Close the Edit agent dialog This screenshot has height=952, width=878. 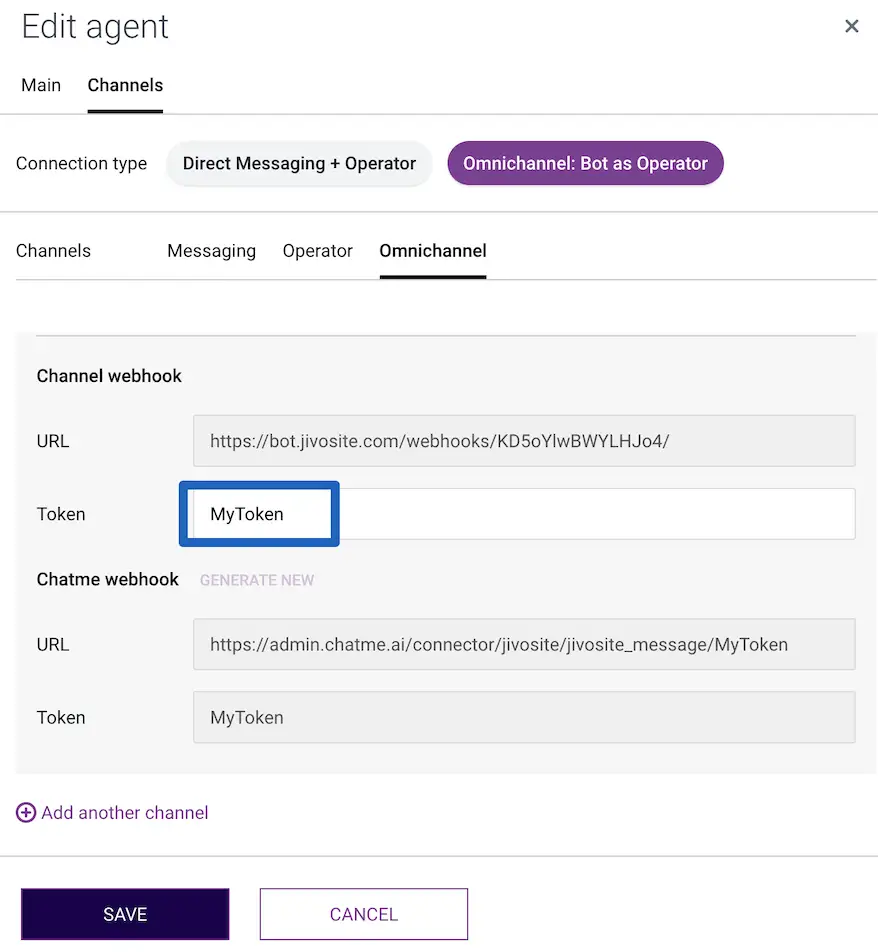coord(851,27)
